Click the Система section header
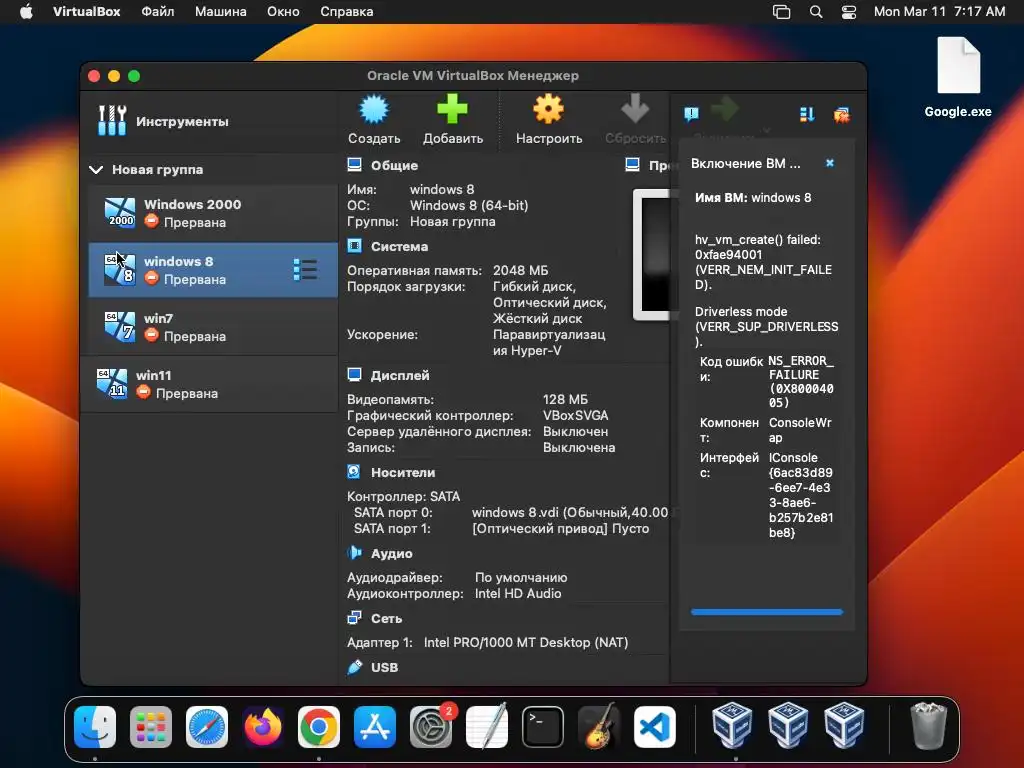 pos(400,247)
